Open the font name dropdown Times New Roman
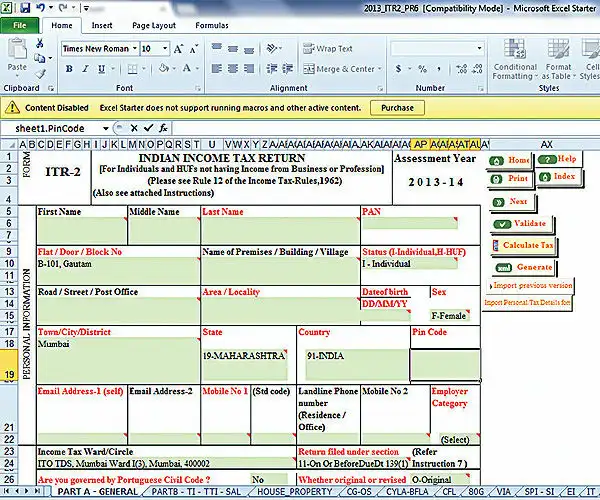The width and height of the screenshot is (600, 500). click(x=135, y=49)
